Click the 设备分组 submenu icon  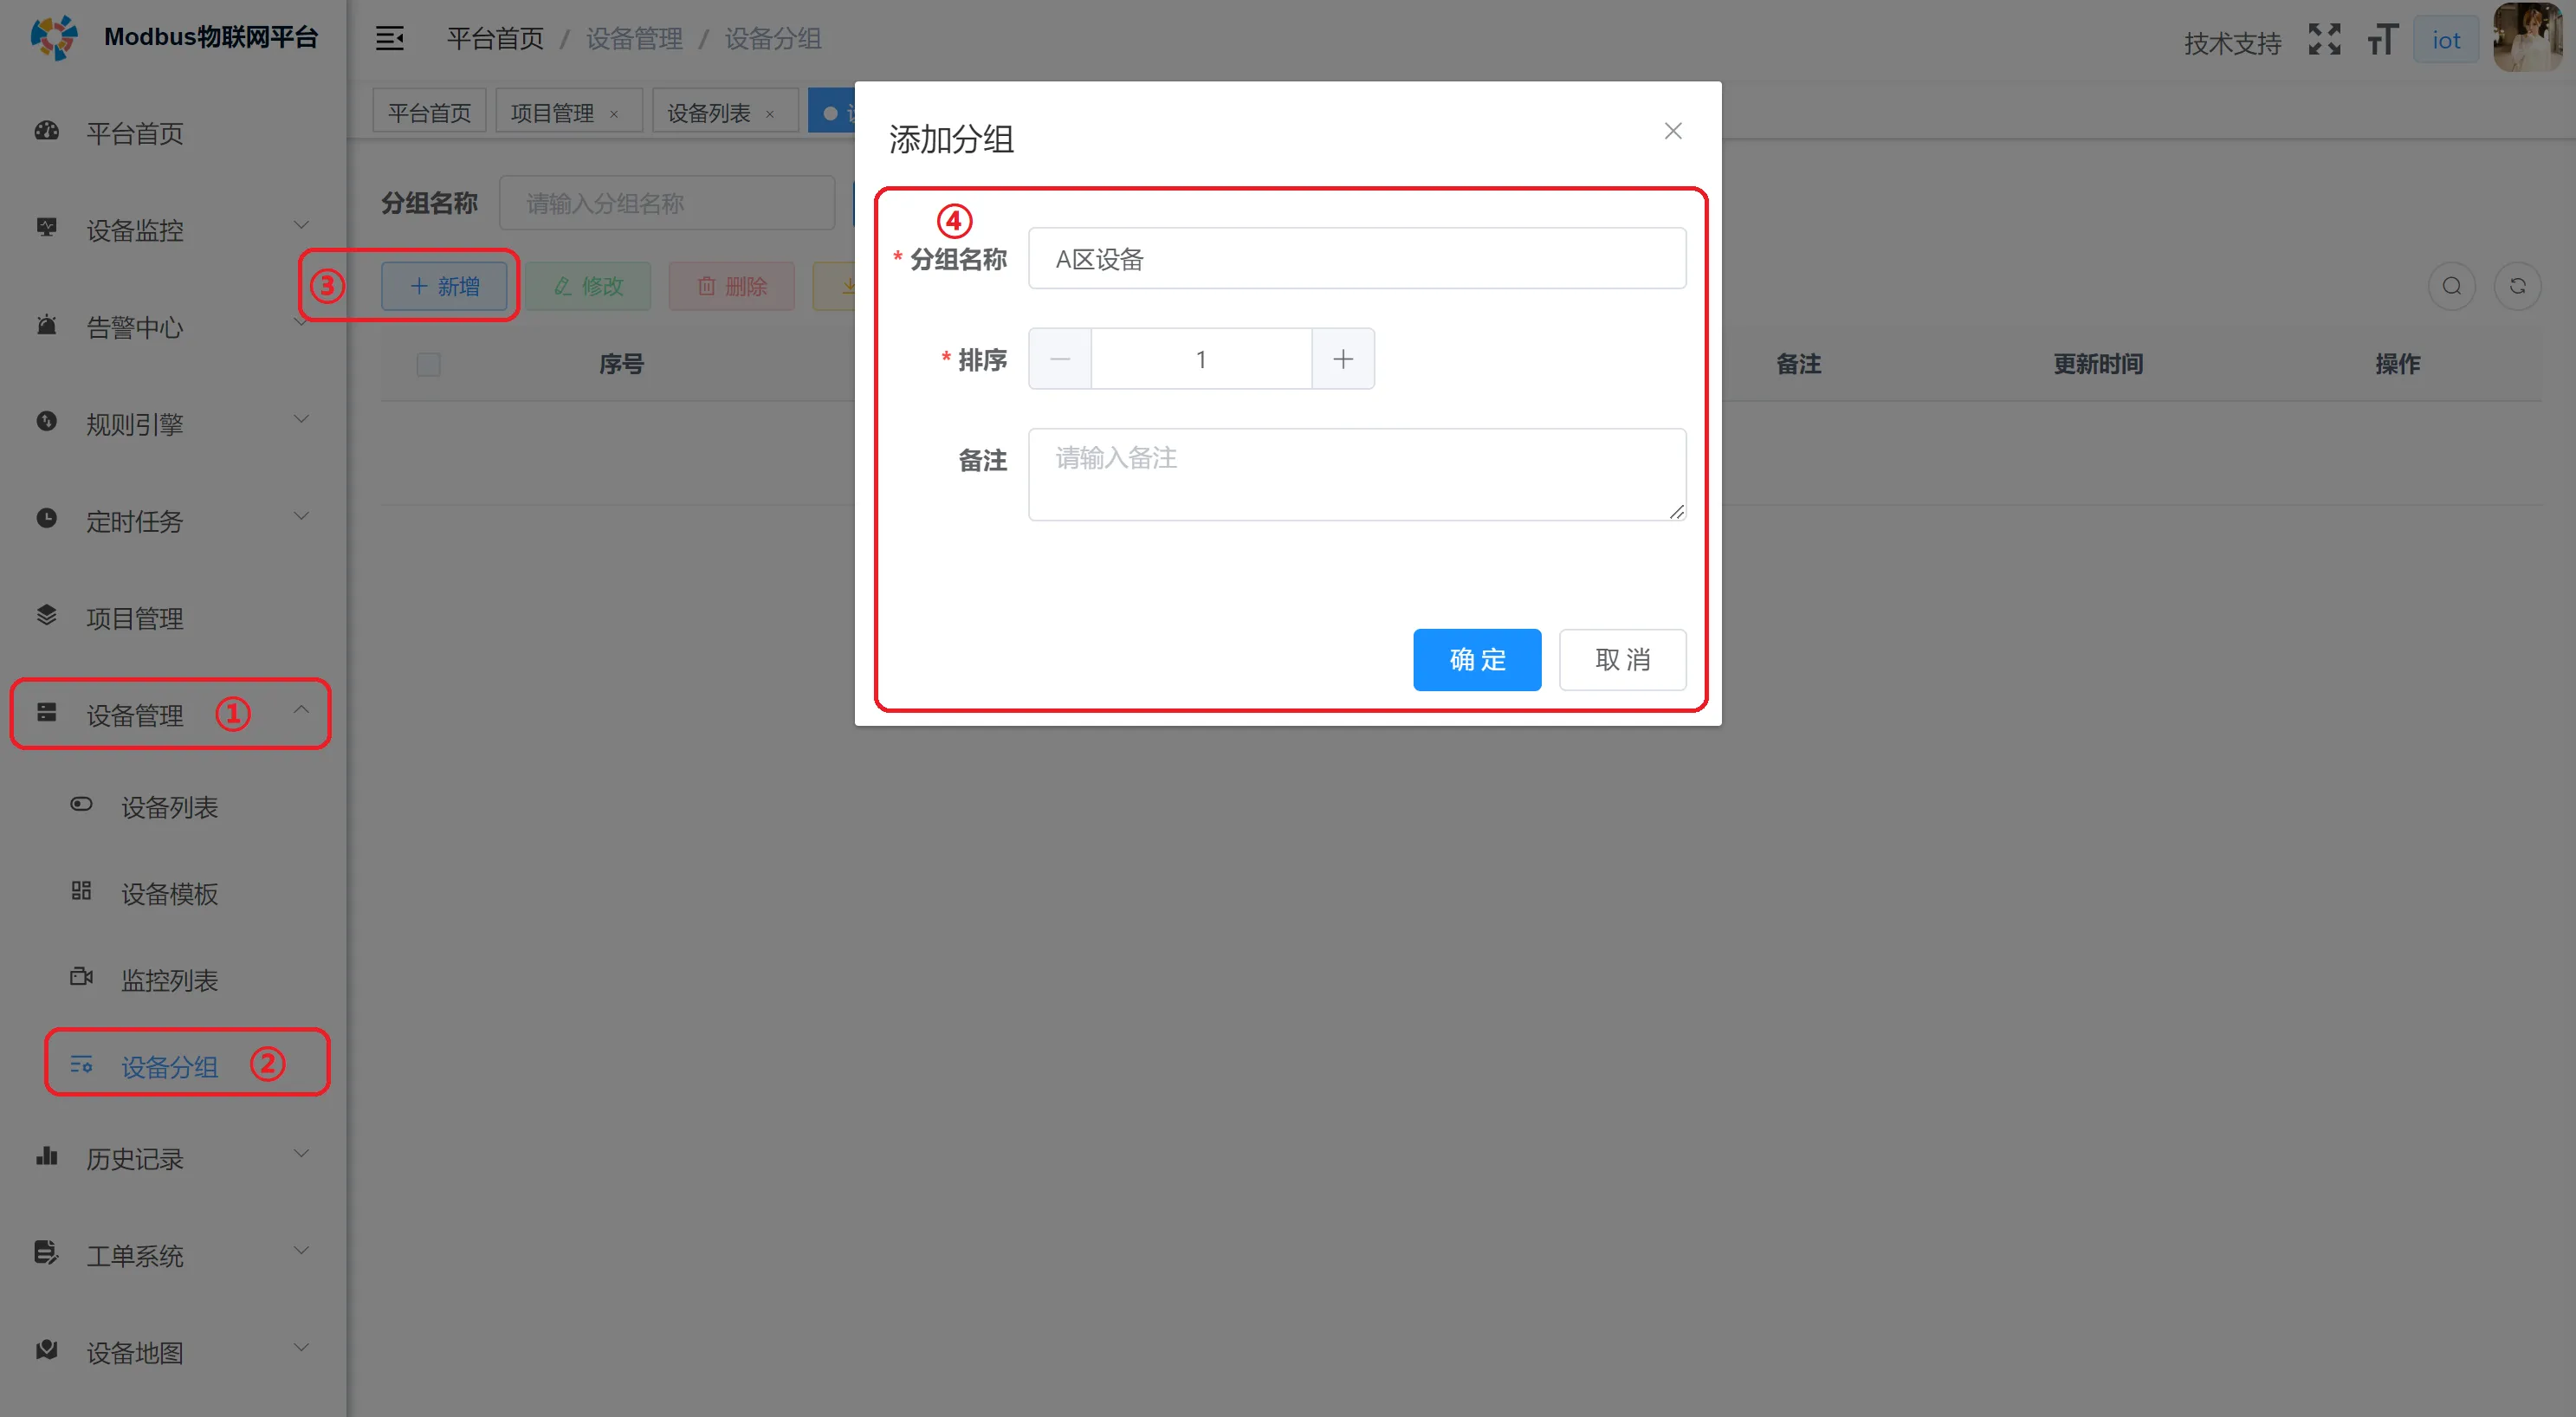(81, 1064)
